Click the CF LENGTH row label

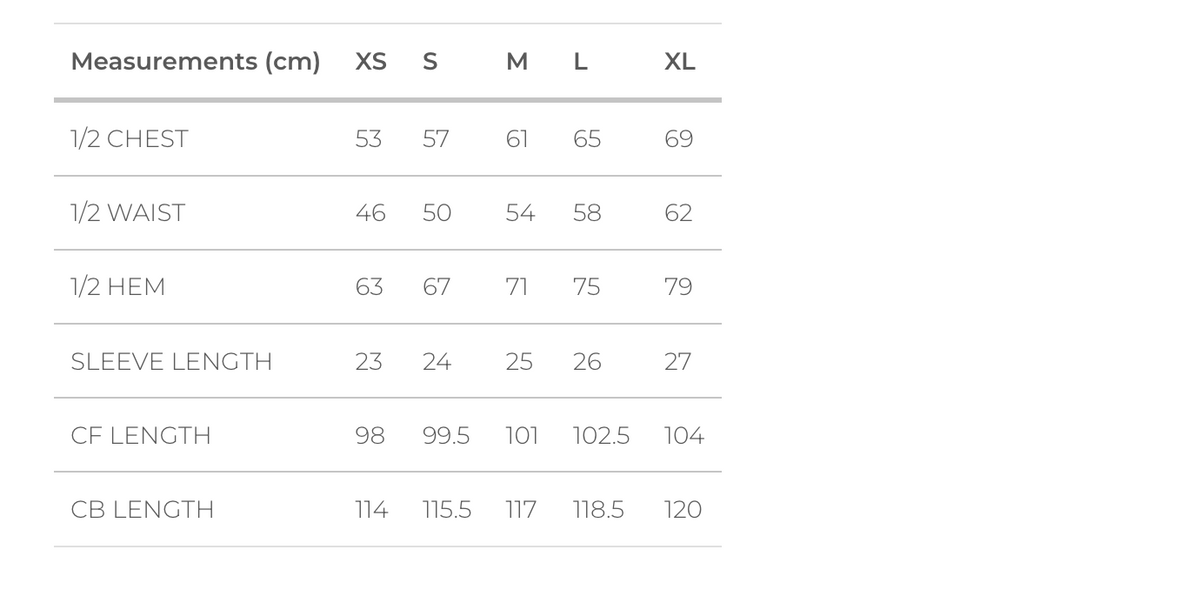point(141,436)
